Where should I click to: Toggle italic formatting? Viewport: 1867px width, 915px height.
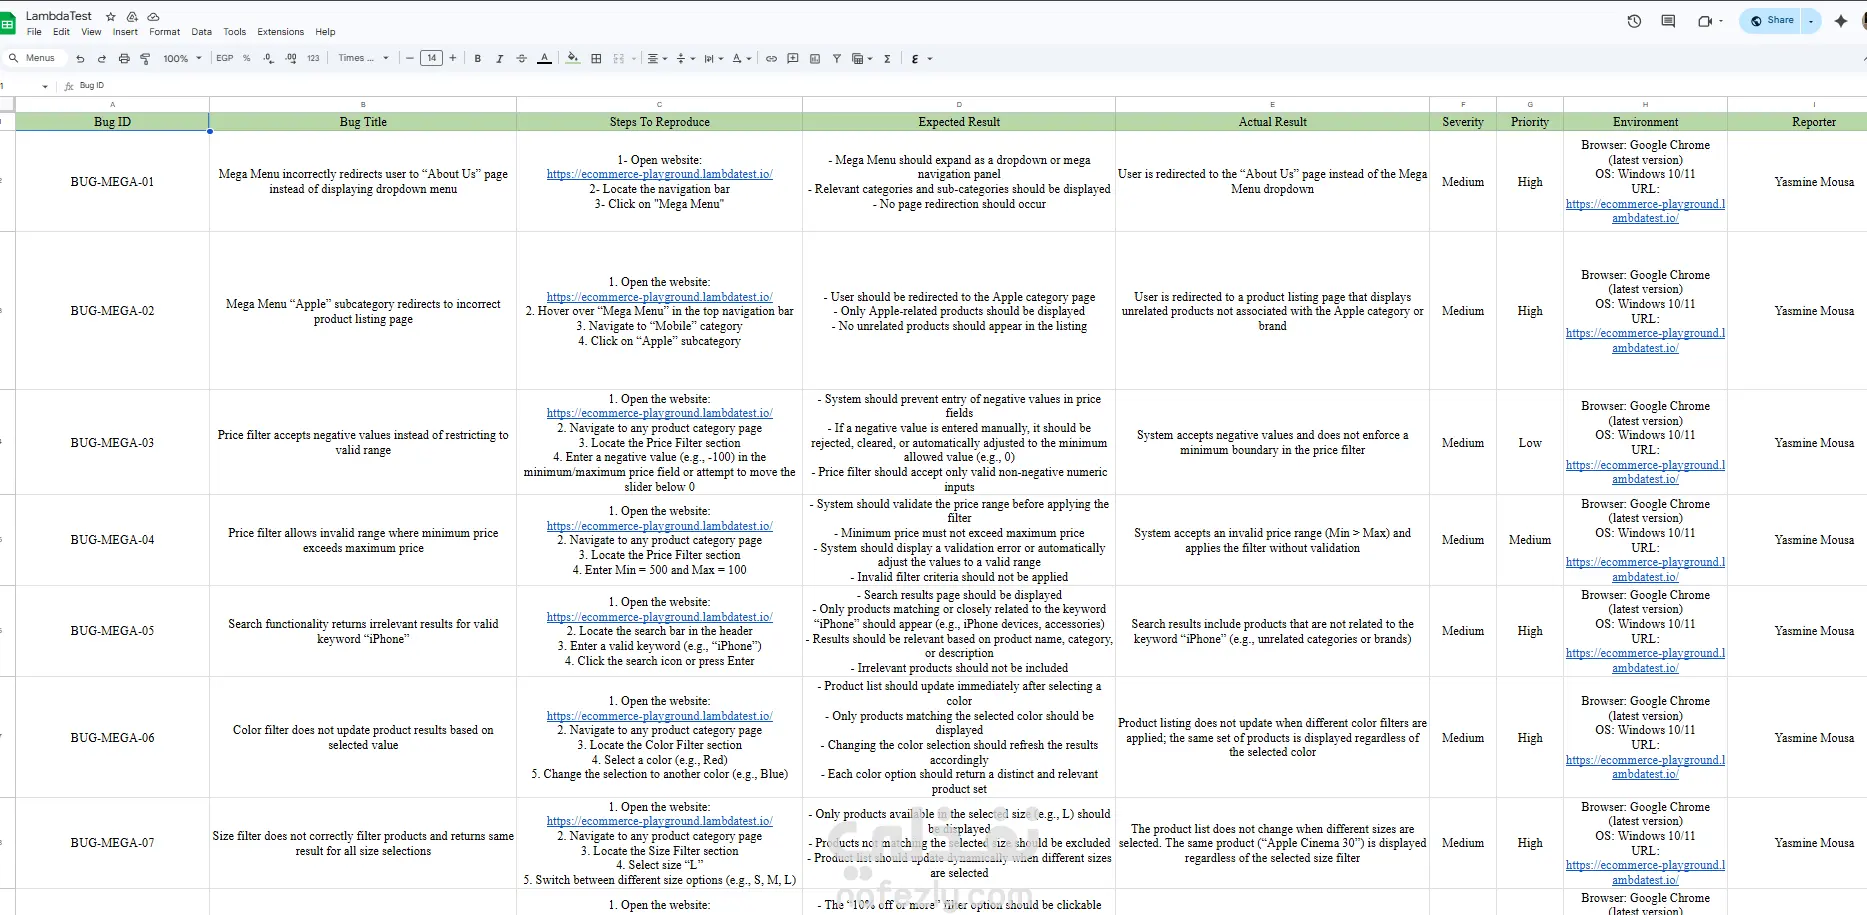point(500,59)
